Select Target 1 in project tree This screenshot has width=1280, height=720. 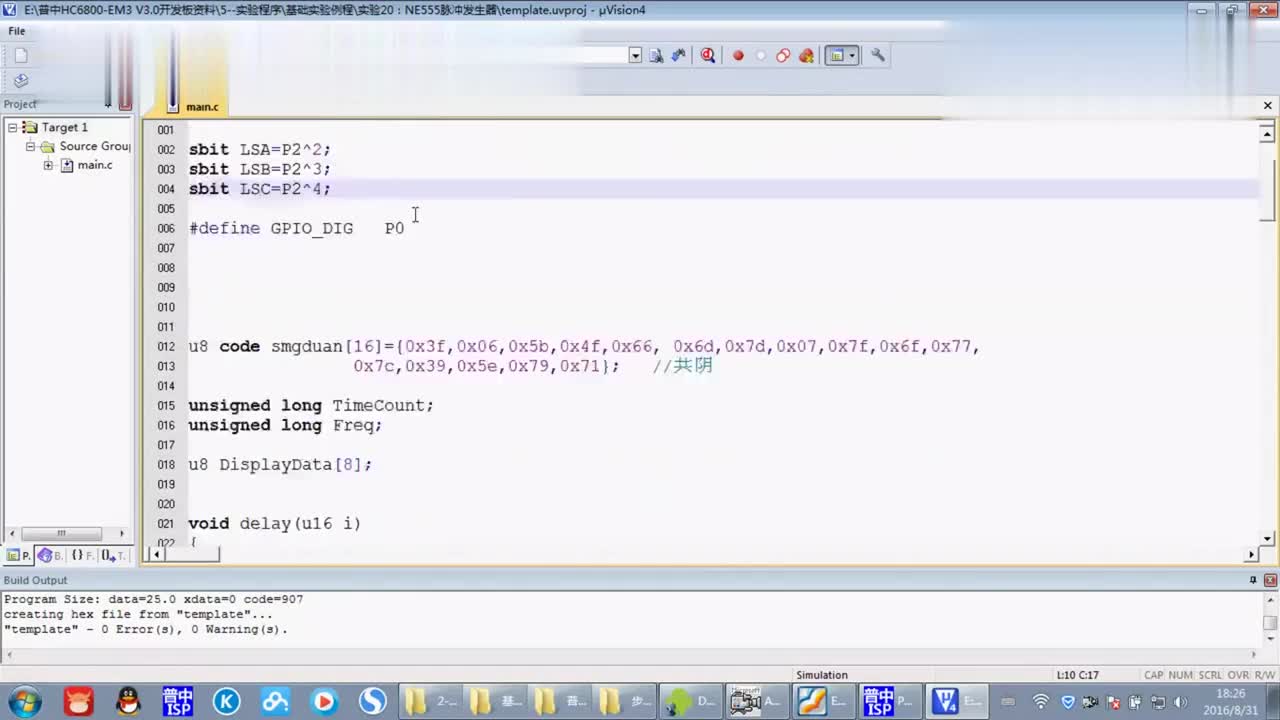pos(65,128)
